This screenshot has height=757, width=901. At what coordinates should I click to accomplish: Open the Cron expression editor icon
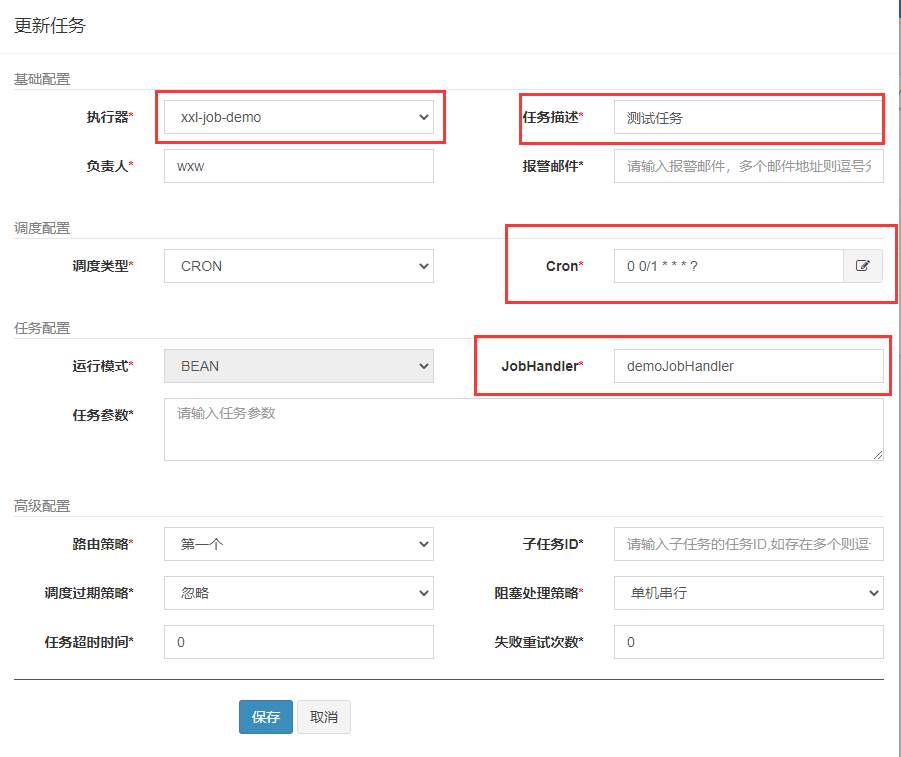click(863, 266)
